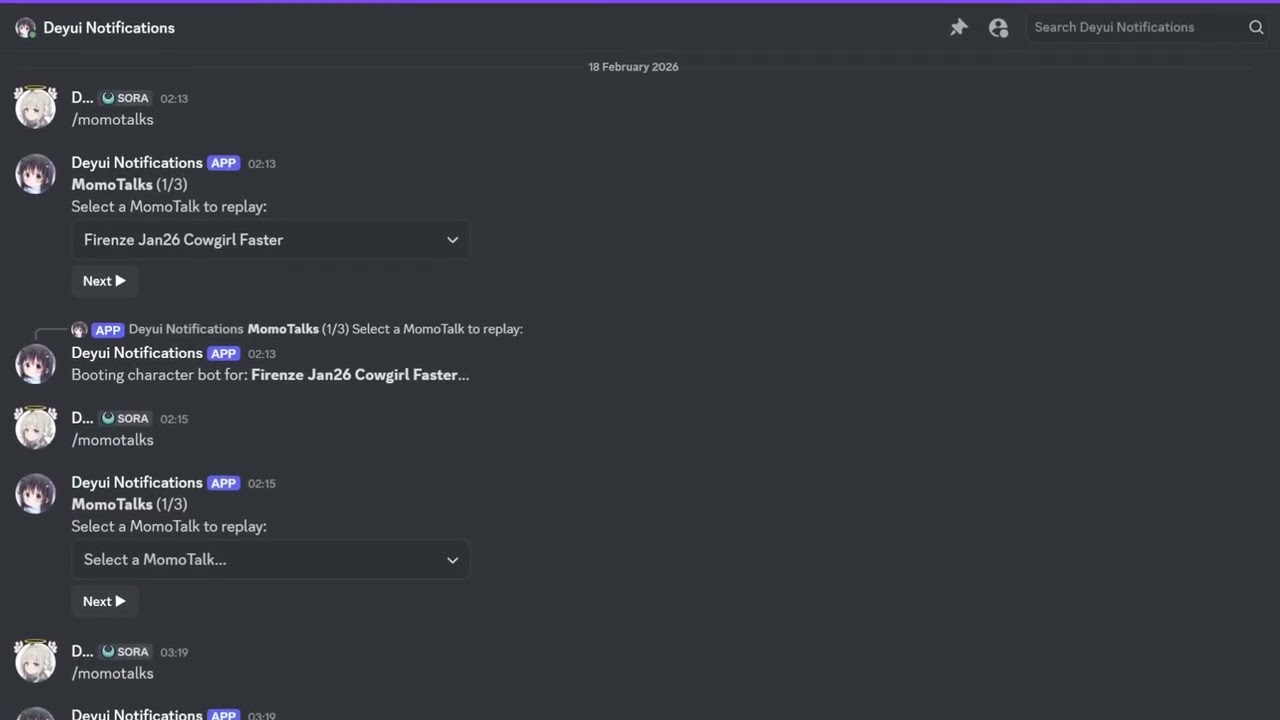Click user avatar beside 02:15 /momotalks command
1280x720 pixels.
(x=35, y=428)
